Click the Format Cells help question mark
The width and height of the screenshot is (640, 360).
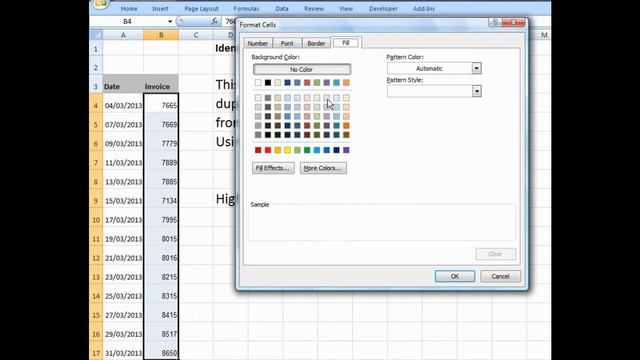point(495,22)
